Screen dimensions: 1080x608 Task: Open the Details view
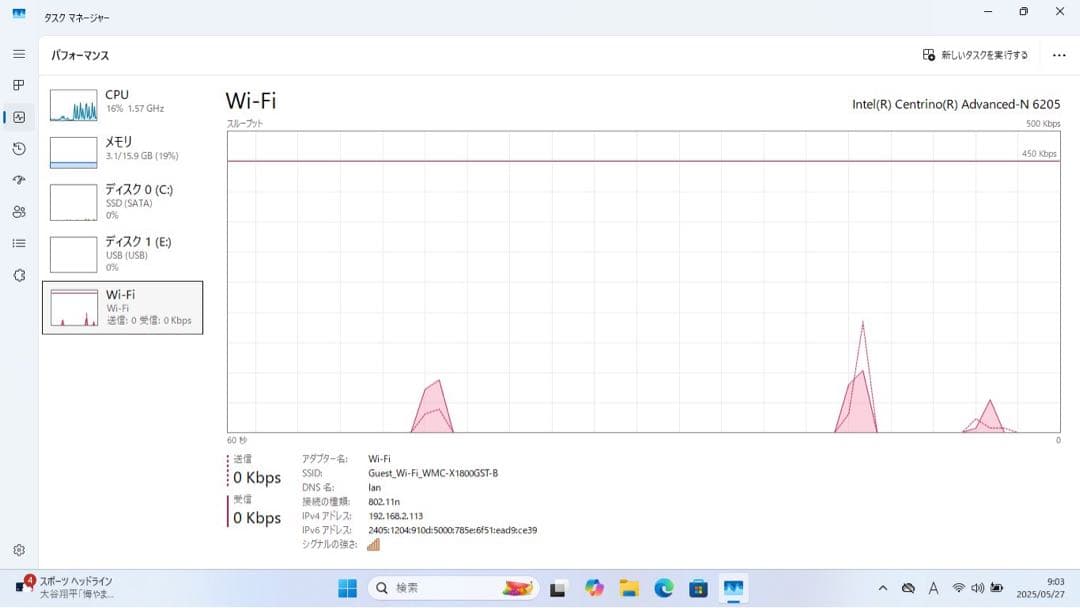[x=18, y=245]
